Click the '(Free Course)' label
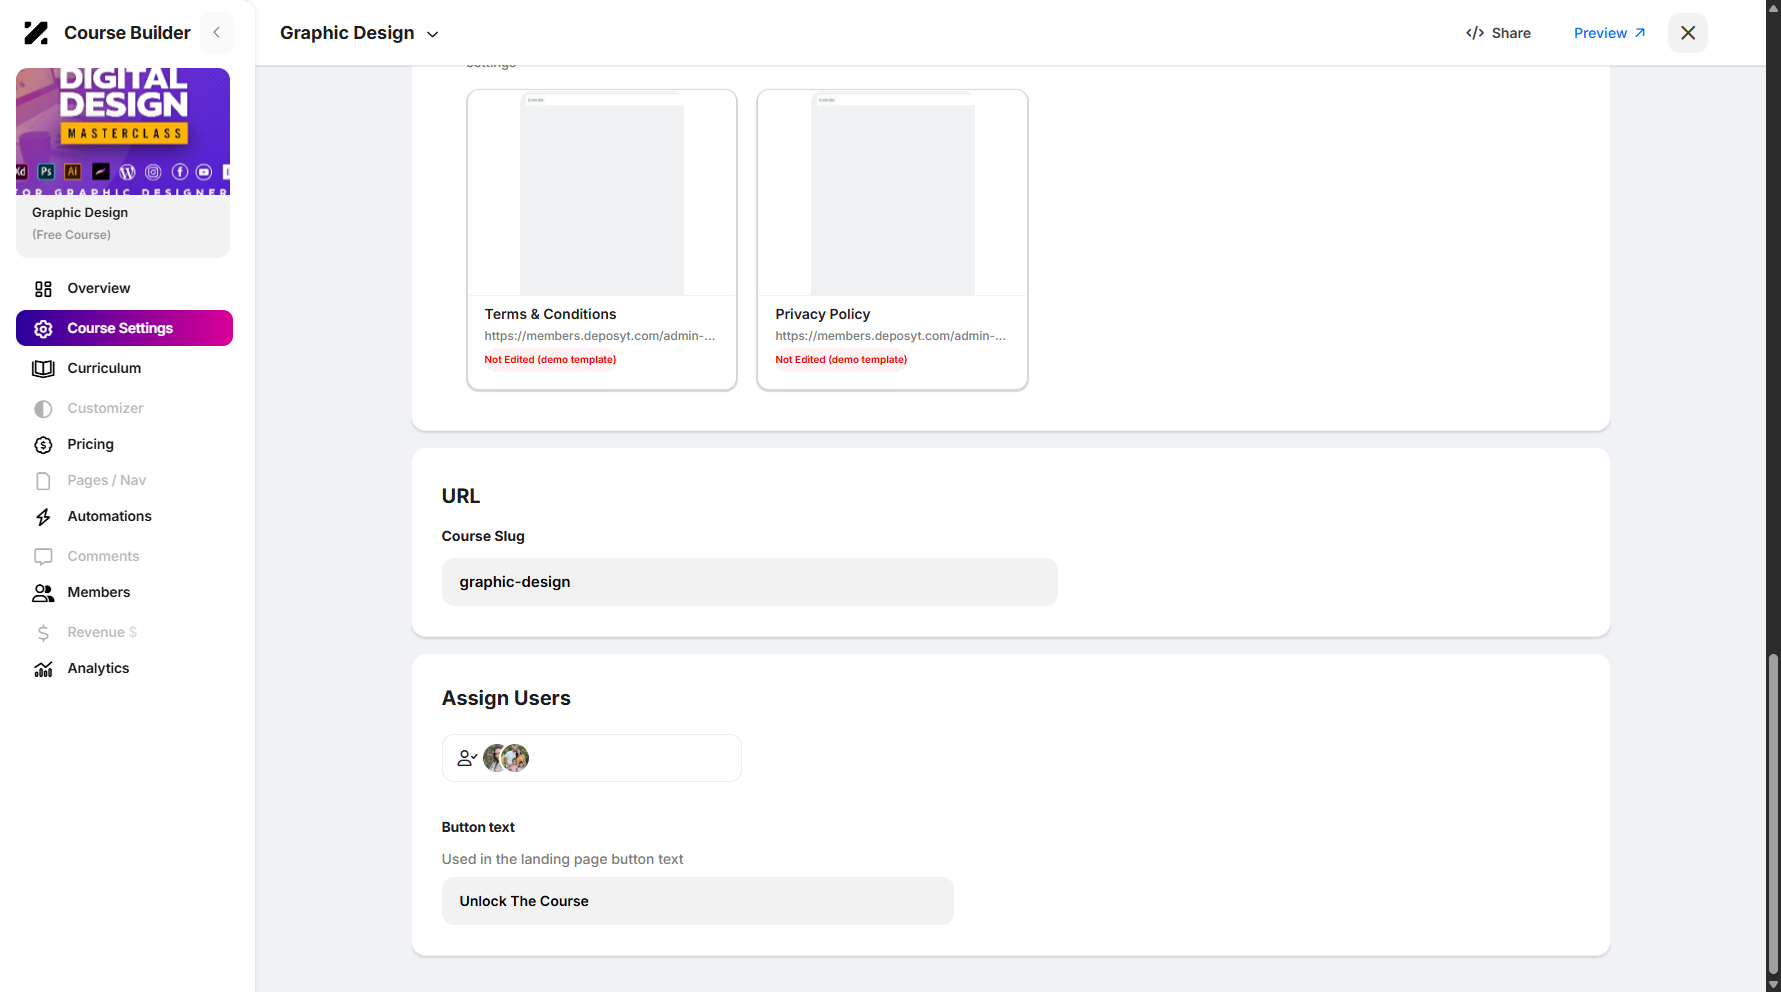The height and width of the screenshot is (992, 1781). (x=71, y=235)
